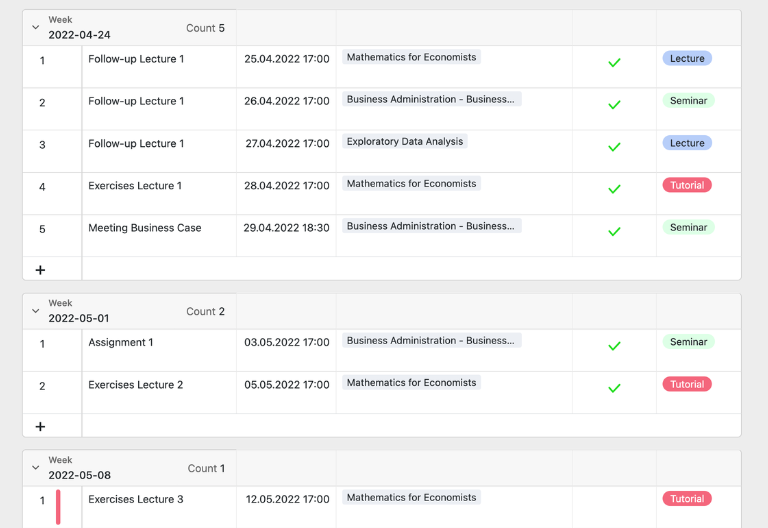Click the blue Lecture tag in row 1
The width and height of the screenshot is (768, 528).
[687, 58]
